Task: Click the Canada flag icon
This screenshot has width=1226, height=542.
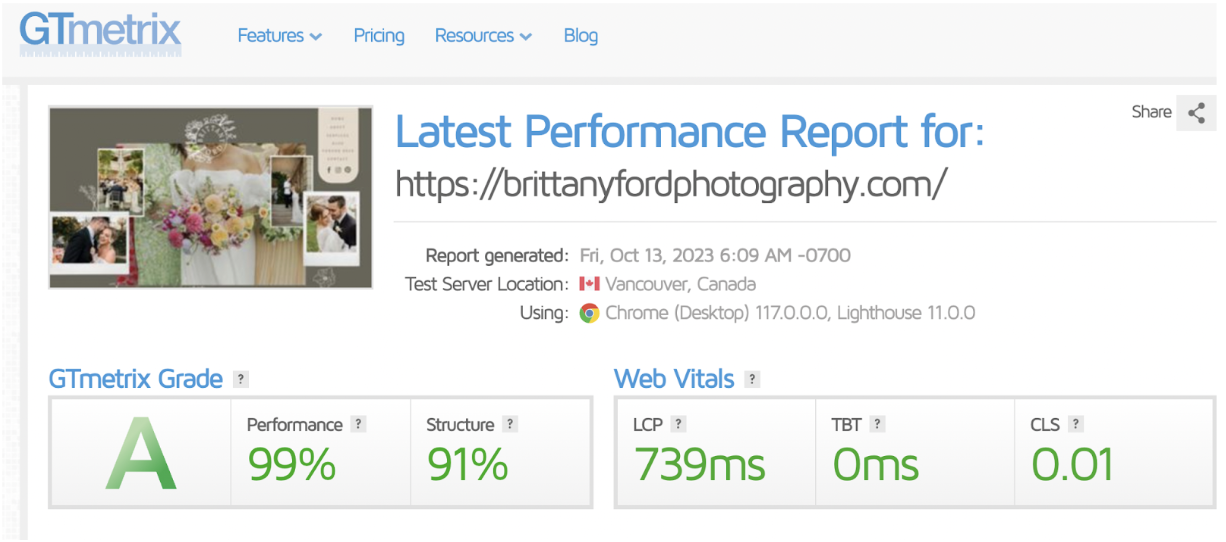Action: (x=589, y=284)
